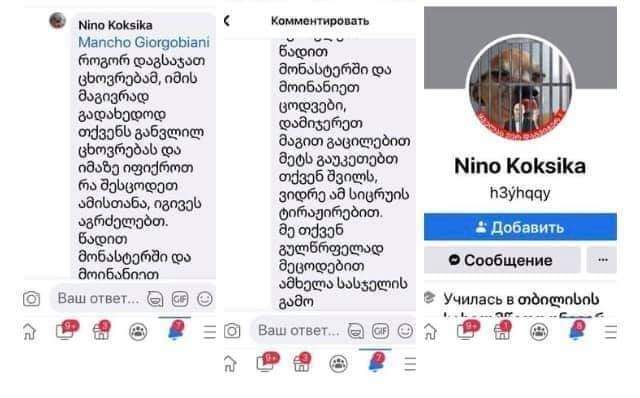
Task: Open notifications bell in right bottom bar
Action: (x=576, y=331)
